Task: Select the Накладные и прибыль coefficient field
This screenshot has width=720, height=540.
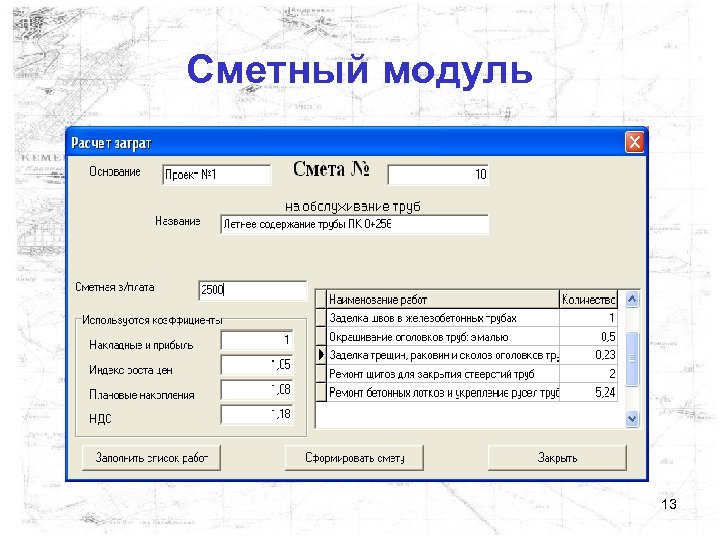Action: pos(257,340)
